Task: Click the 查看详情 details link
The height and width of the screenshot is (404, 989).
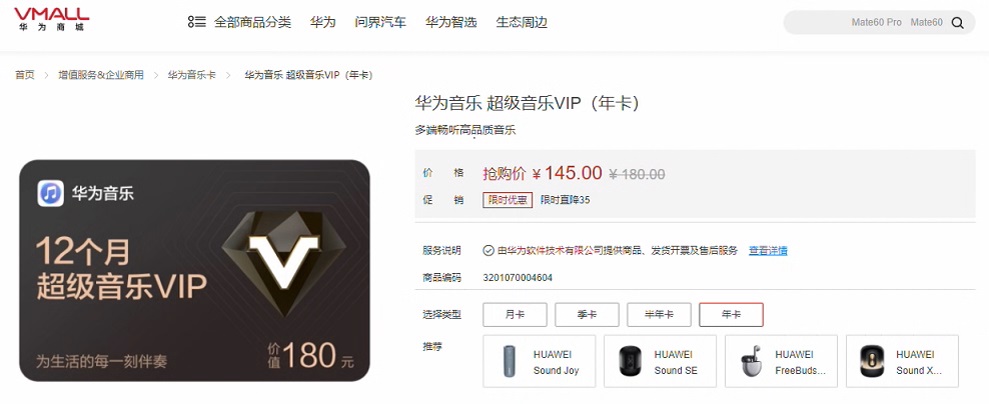Action: click(768, 250)
